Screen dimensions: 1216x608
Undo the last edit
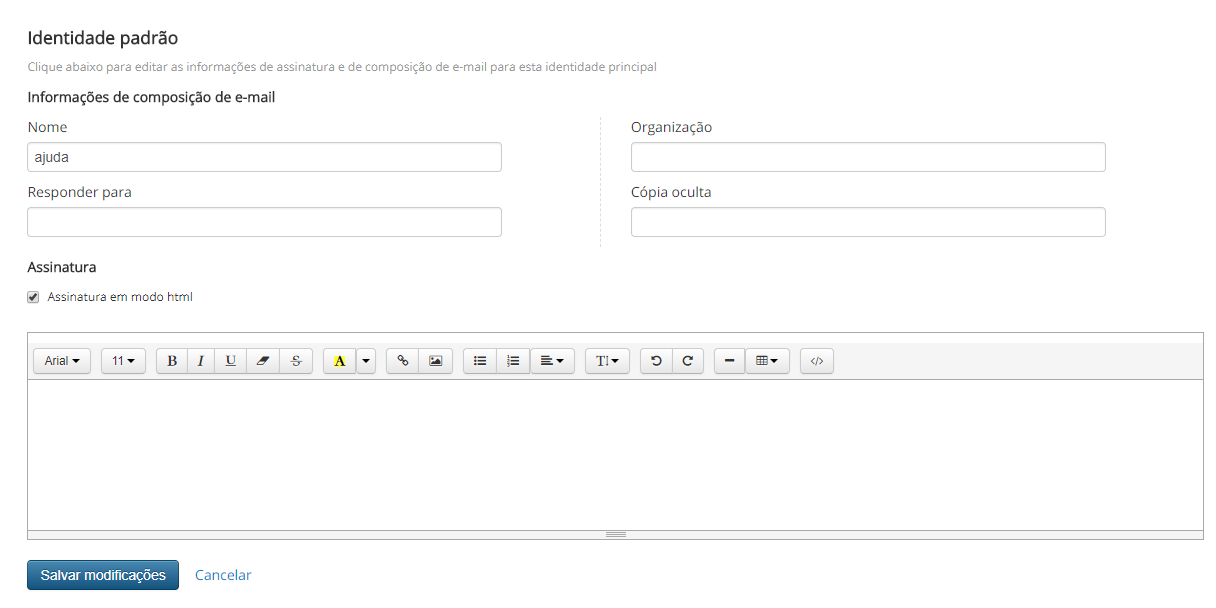(x=656, y=361)
